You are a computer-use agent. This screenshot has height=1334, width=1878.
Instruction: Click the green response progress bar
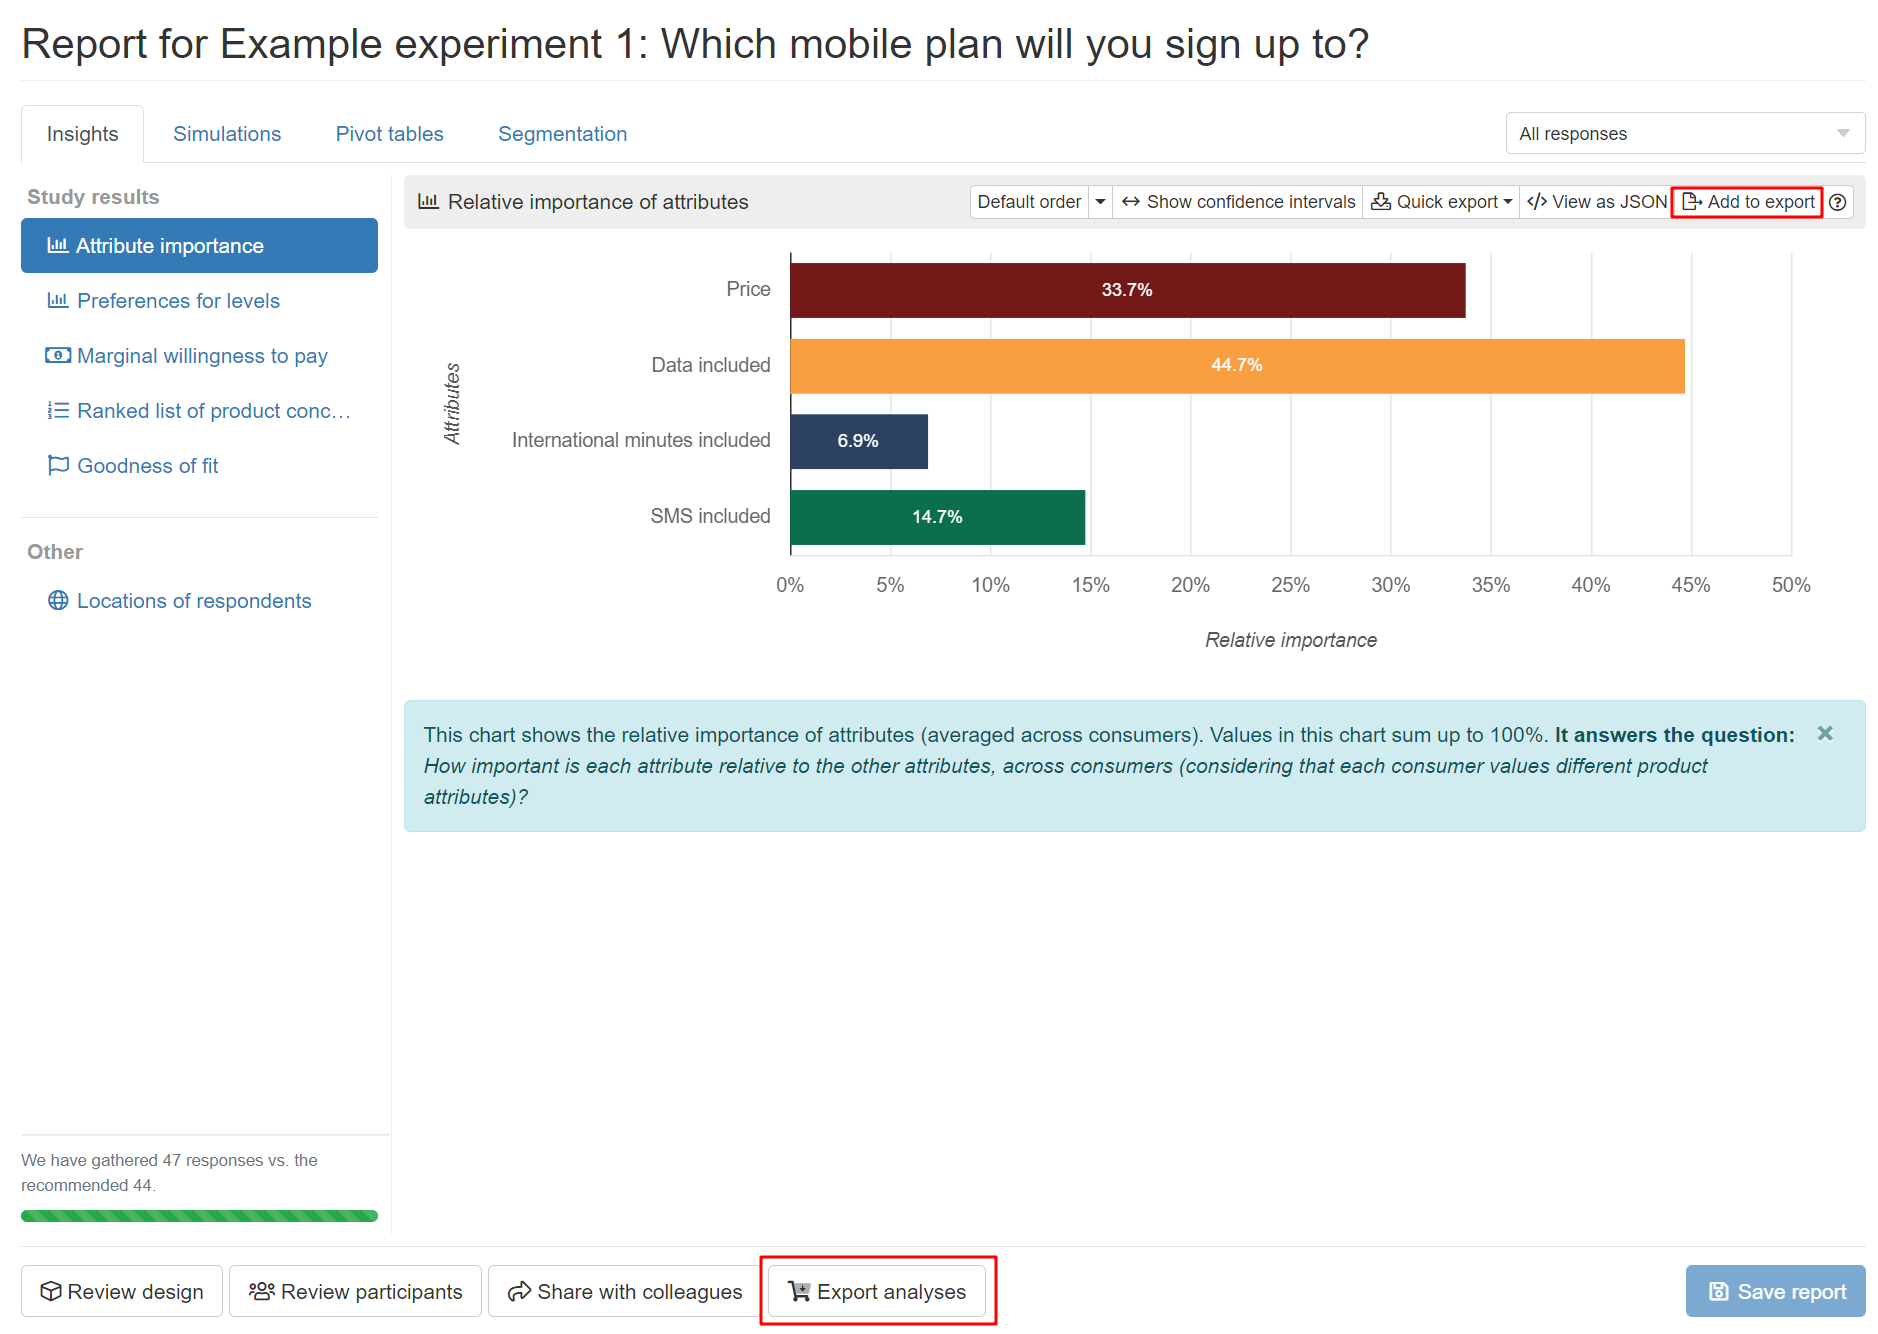click(199, 1215)
